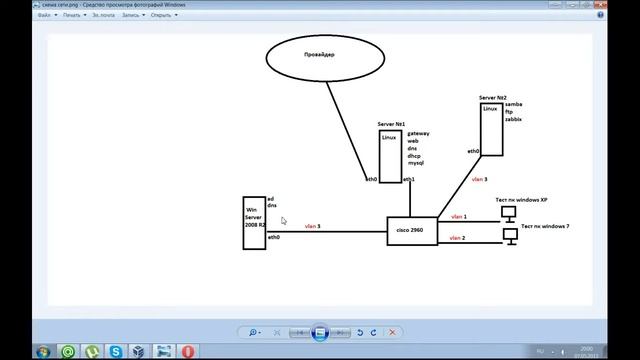640x360 pixels.
Task: Click 'Linux' text inside Server №1 box
Action: tap(389, 138)
